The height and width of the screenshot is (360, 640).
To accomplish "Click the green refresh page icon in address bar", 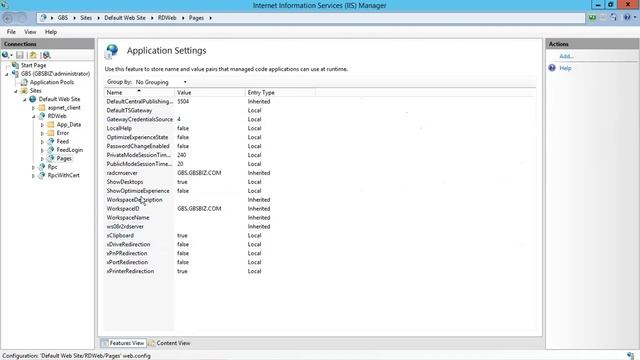I will pyautogui.click(x=592, y=18).
